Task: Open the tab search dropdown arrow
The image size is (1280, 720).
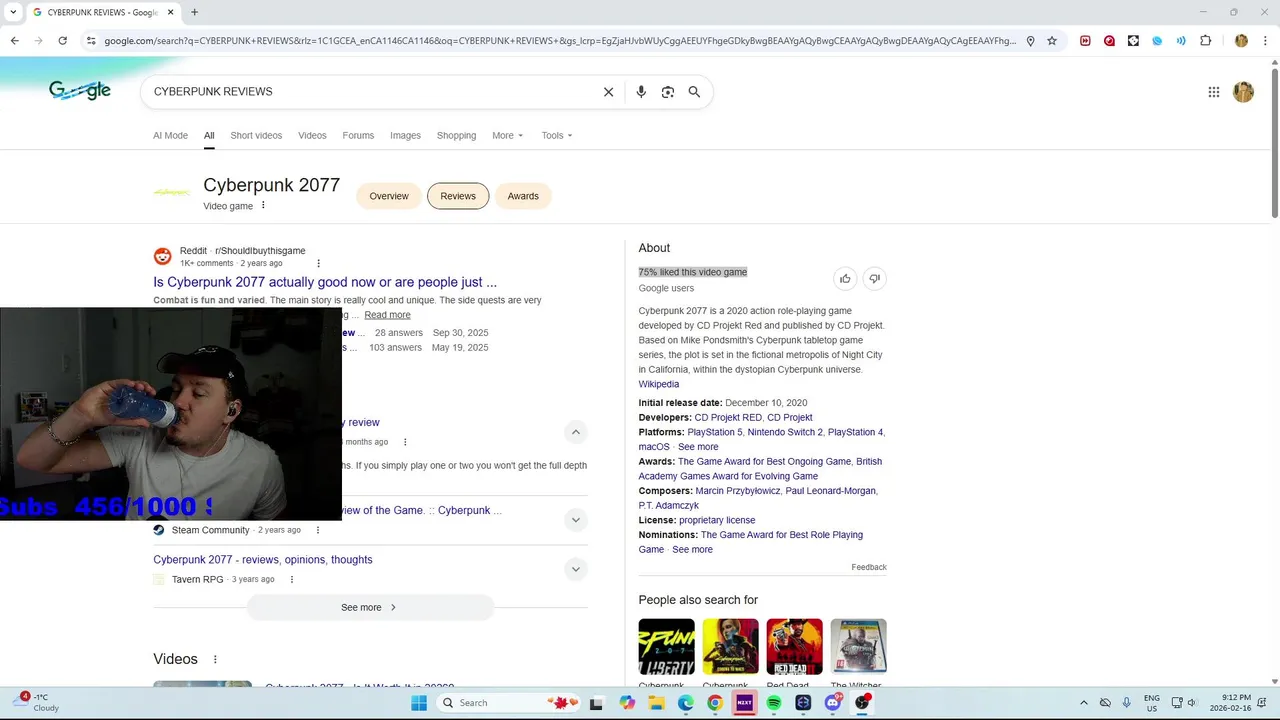Action: click(13, 12)
